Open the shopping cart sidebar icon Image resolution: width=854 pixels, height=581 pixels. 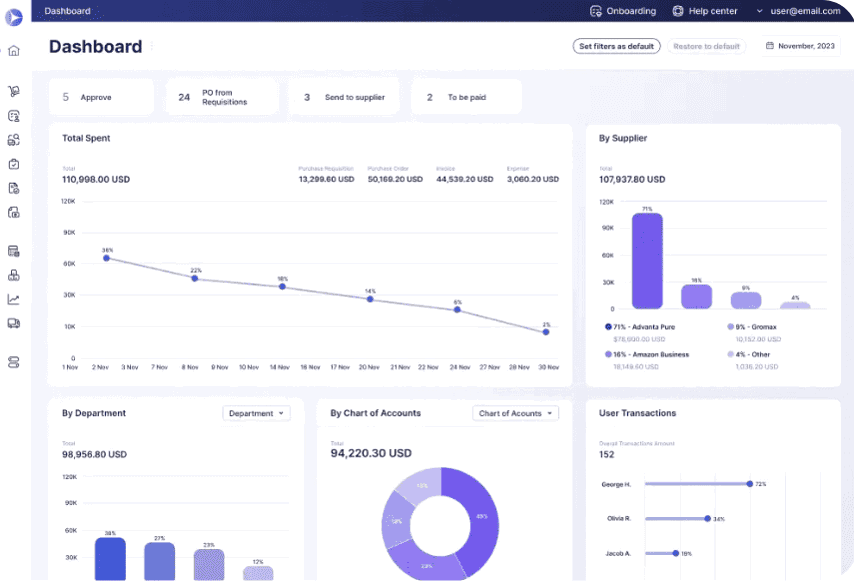point(14,92)
